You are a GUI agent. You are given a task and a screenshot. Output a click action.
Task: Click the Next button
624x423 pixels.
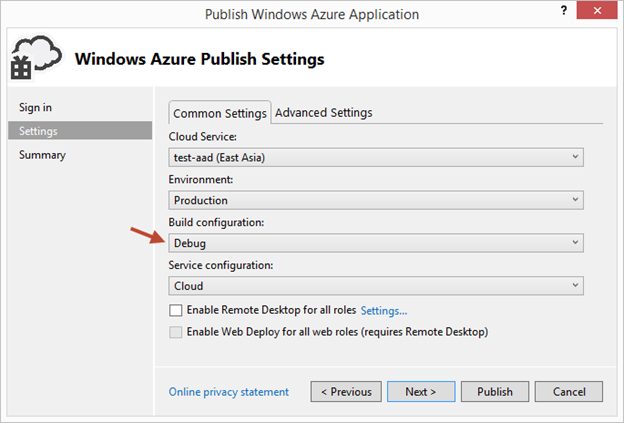tap(421, 392)
